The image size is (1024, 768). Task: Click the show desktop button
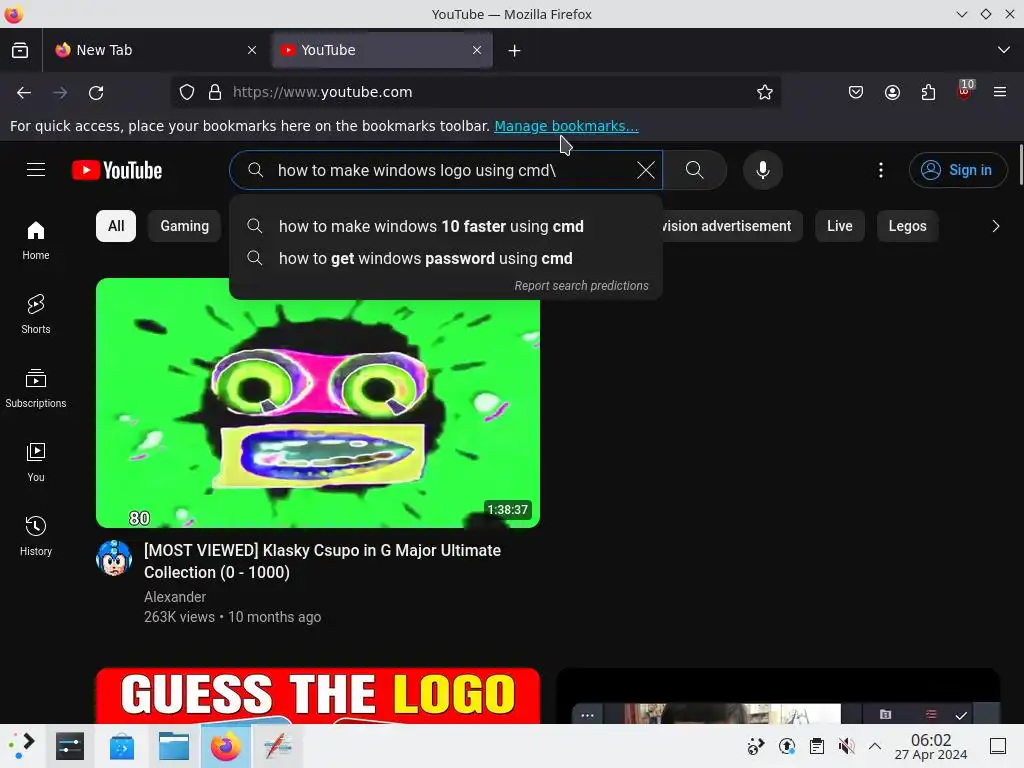coord(997,746)
